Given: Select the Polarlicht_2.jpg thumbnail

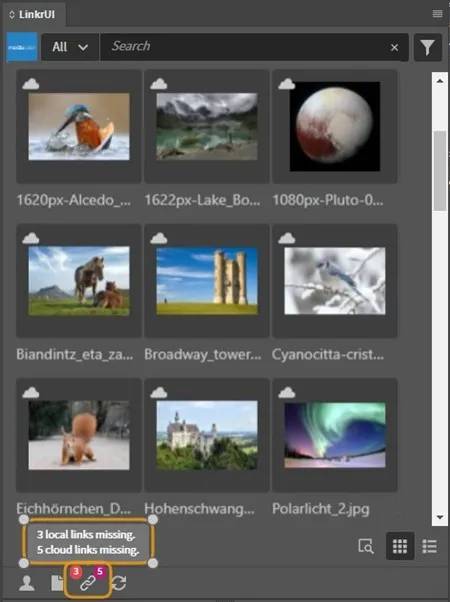Looking at the screenshot, I should pyautogui.click(x=334, y=435).
